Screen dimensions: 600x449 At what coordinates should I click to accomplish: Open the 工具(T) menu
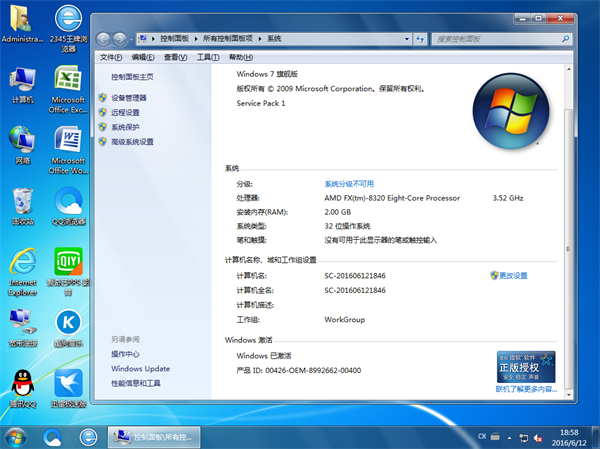tap(206, 57)
